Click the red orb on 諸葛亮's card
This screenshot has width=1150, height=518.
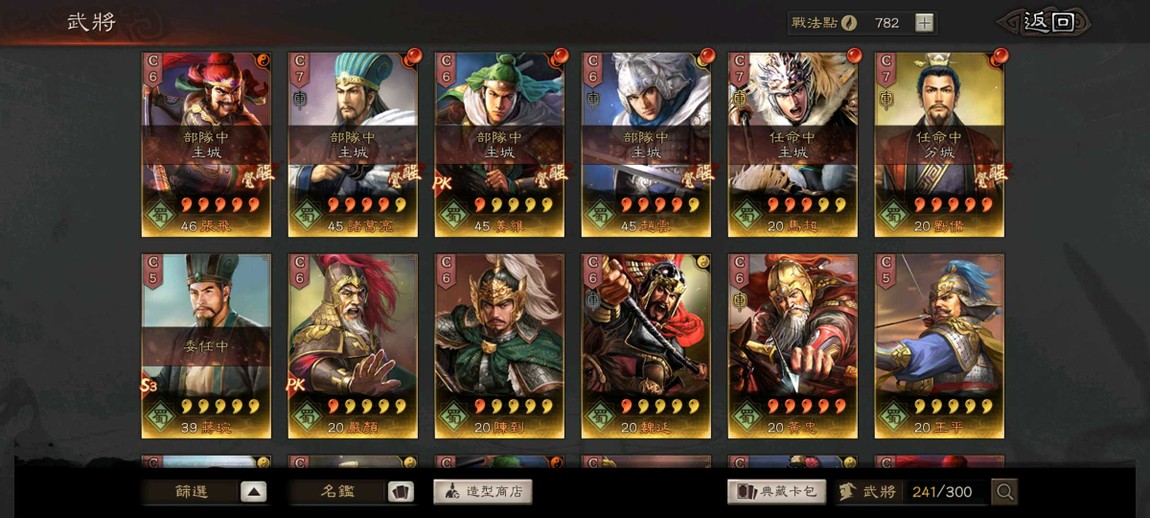[x=414, y=56]
